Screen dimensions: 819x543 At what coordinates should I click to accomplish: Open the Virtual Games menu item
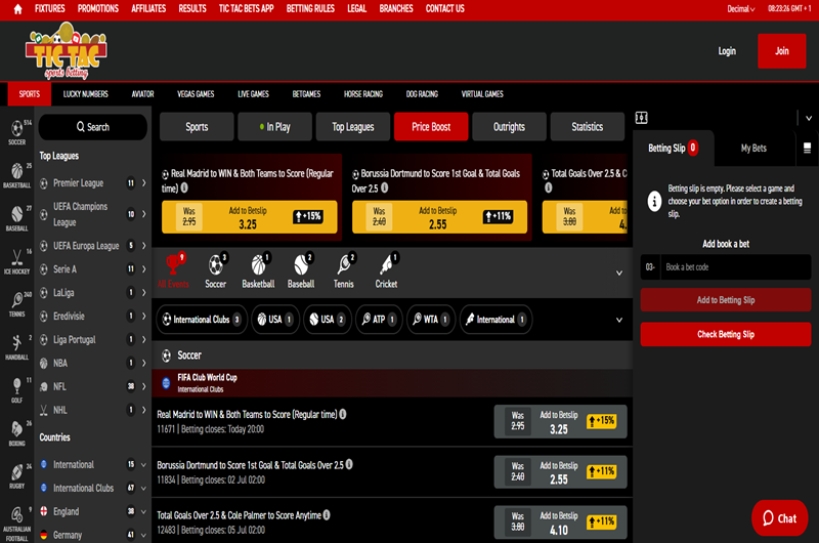[482, 94]
